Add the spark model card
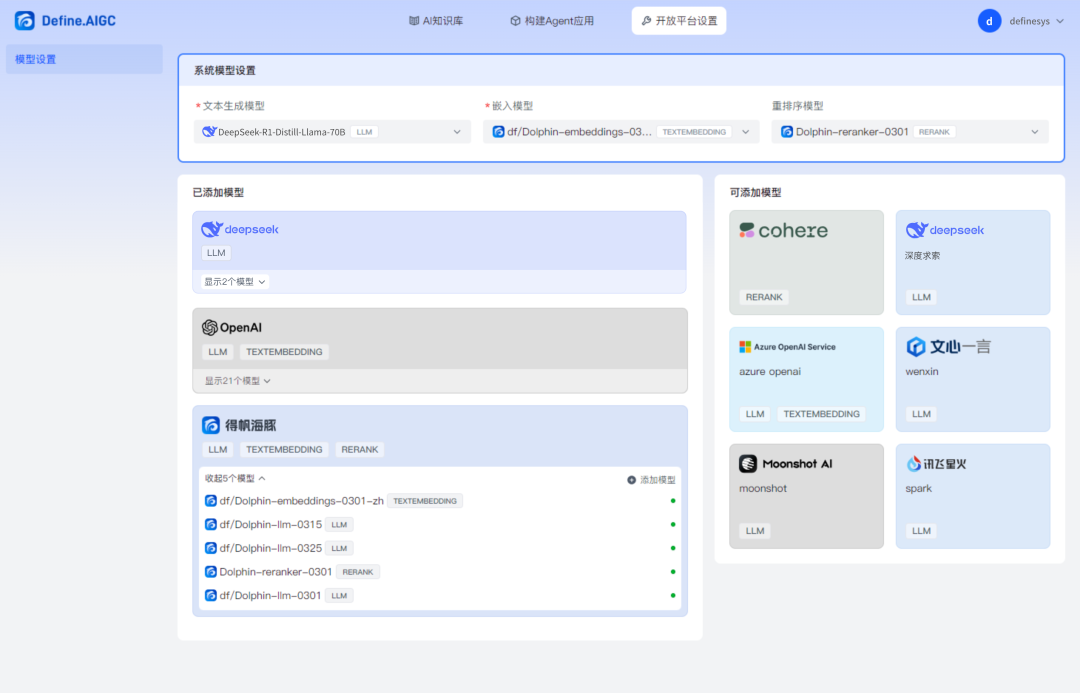Screen dimensions: 1080x693 point(973,496)
